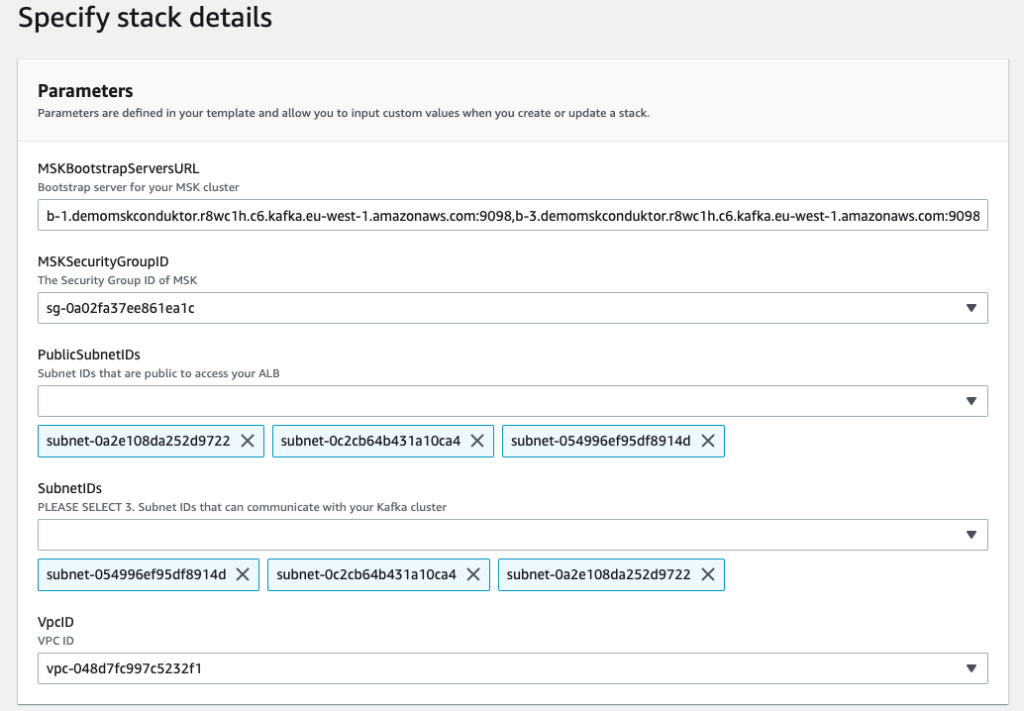Remove subnet-0a2e108da252d9722 from SubnetIDs
1024x711 pixels.
708,574
